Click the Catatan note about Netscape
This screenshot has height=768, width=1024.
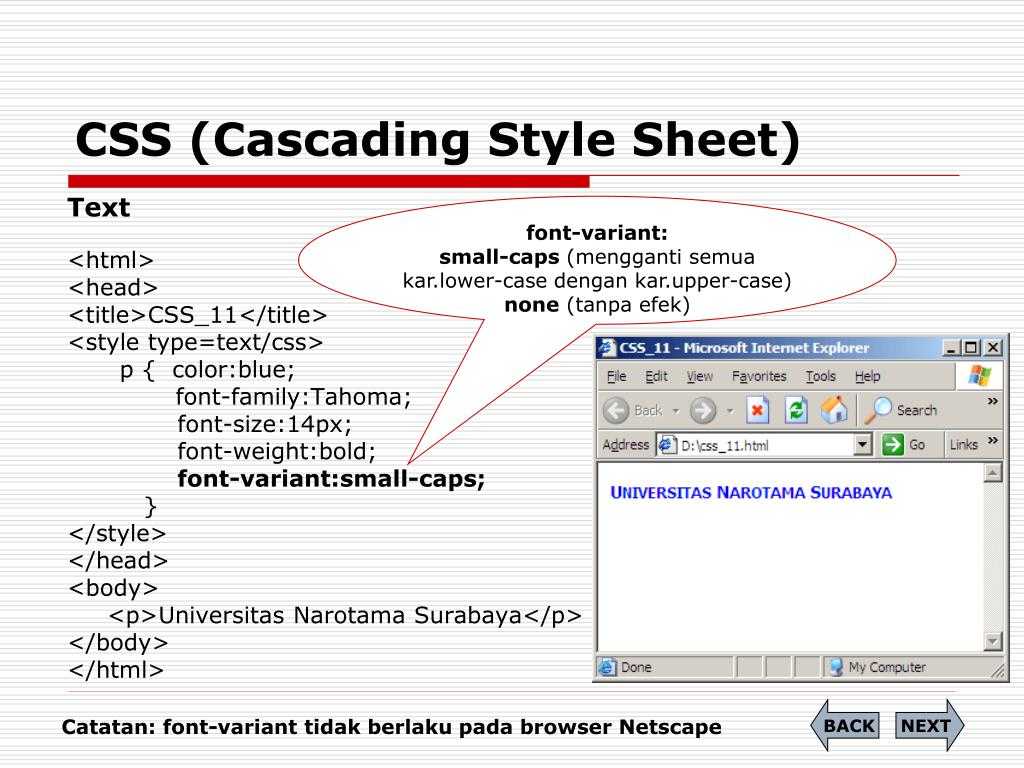point(391,727)
